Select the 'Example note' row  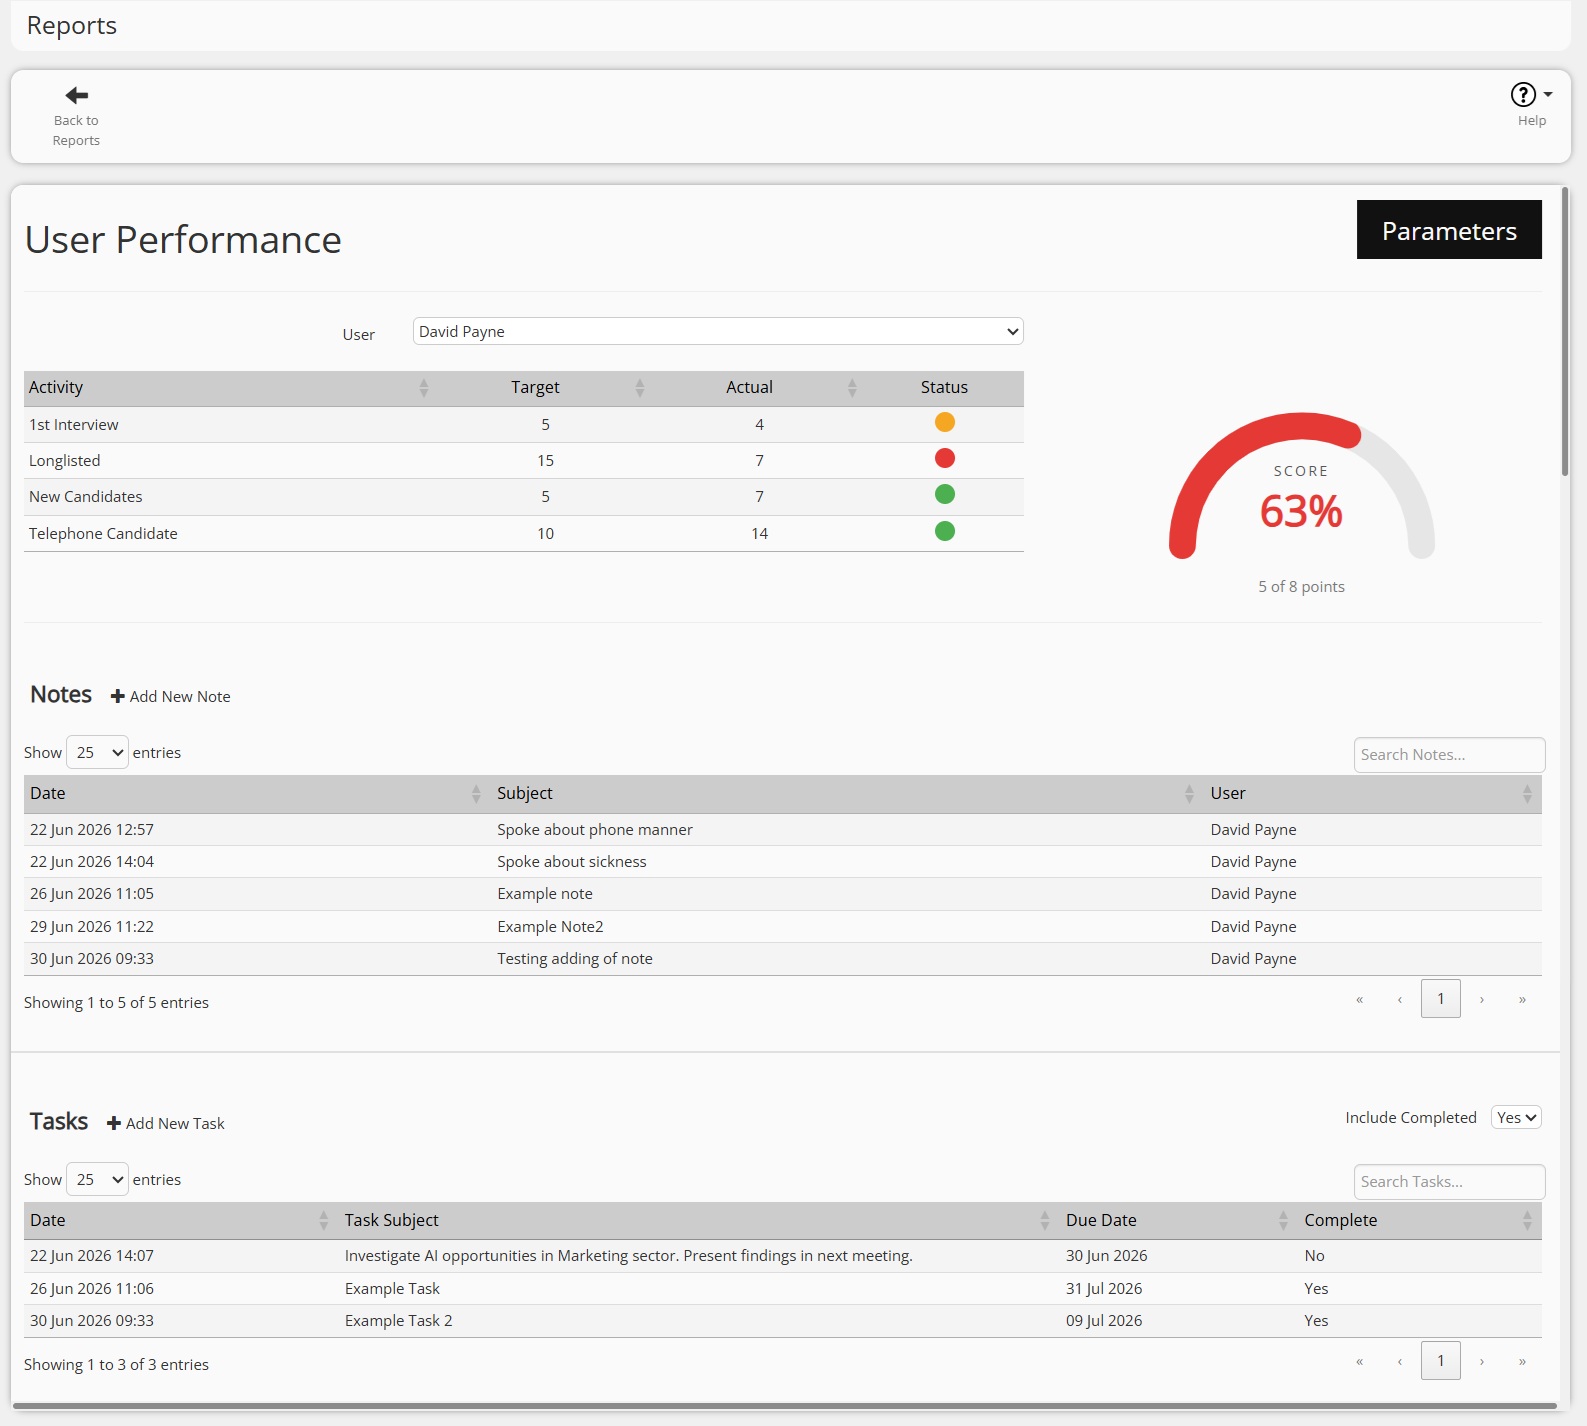click(783, 894)
